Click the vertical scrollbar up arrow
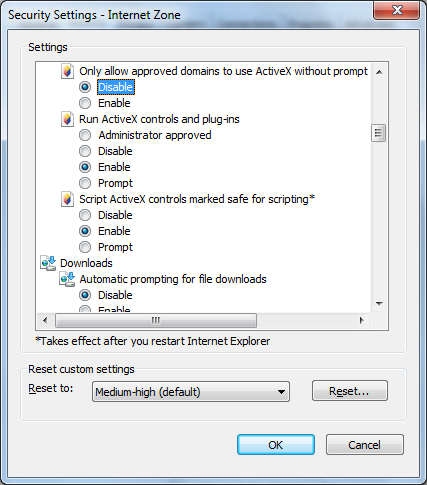The height and width of the screenshot is (485, 427). [x=379, y=72]
